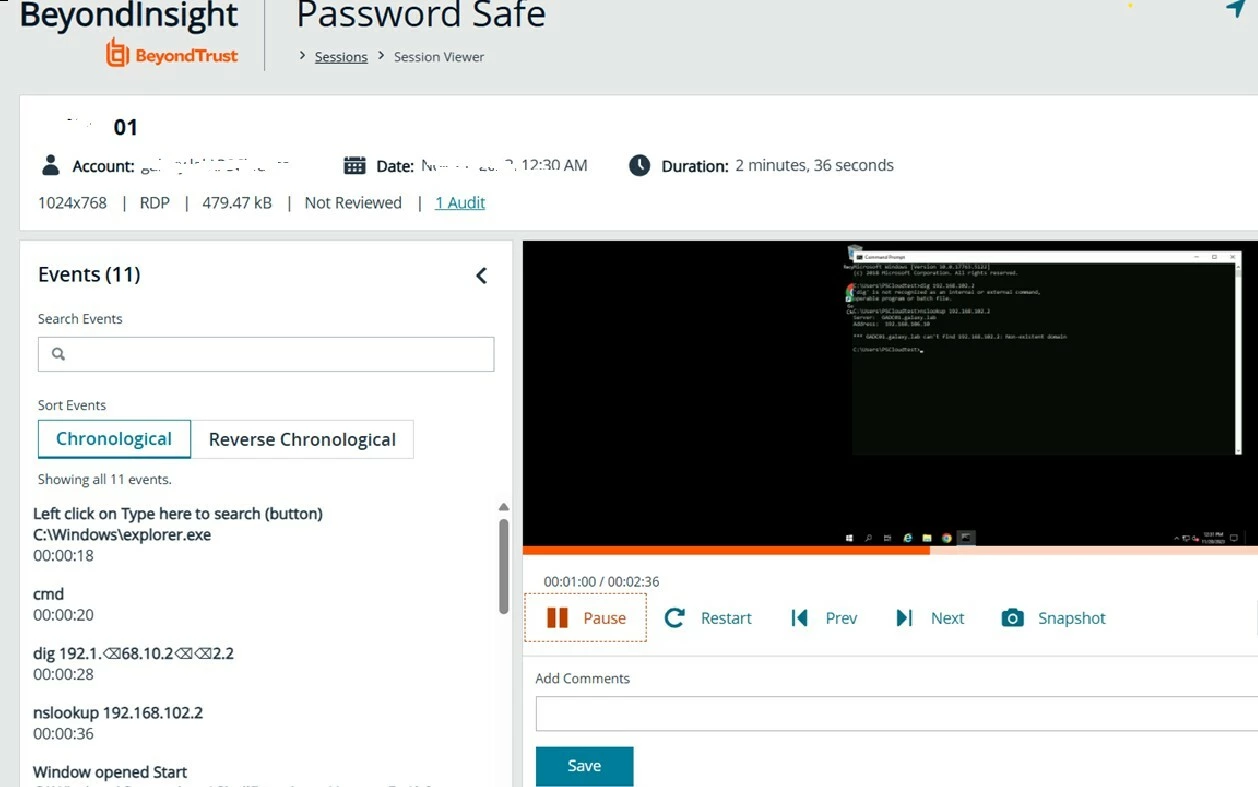
Task: Take a Snapshot of the session
Action: coord(1053,618)
